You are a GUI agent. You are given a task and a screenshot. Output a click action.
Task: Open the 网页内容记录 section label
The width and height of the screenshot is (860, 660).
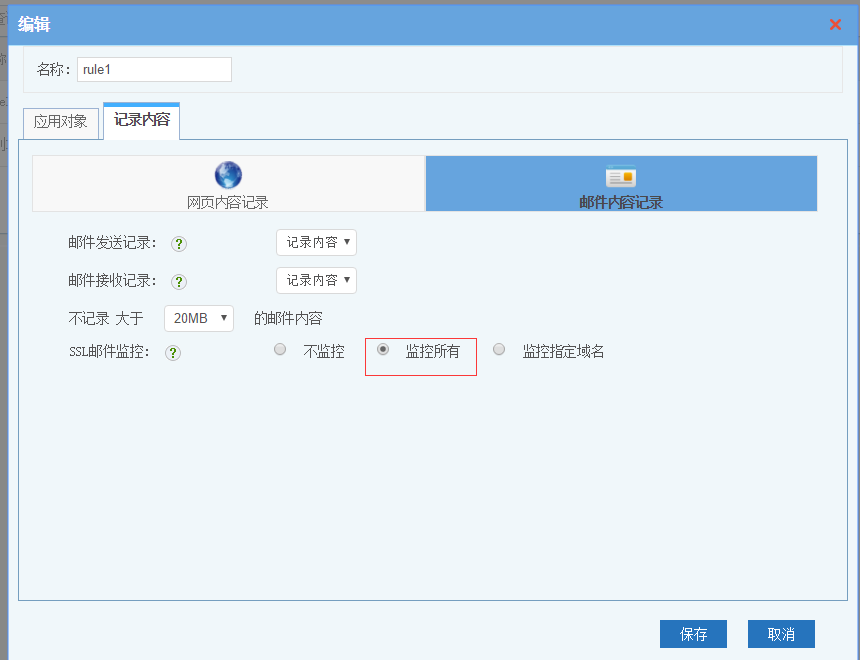click(228, 202)
